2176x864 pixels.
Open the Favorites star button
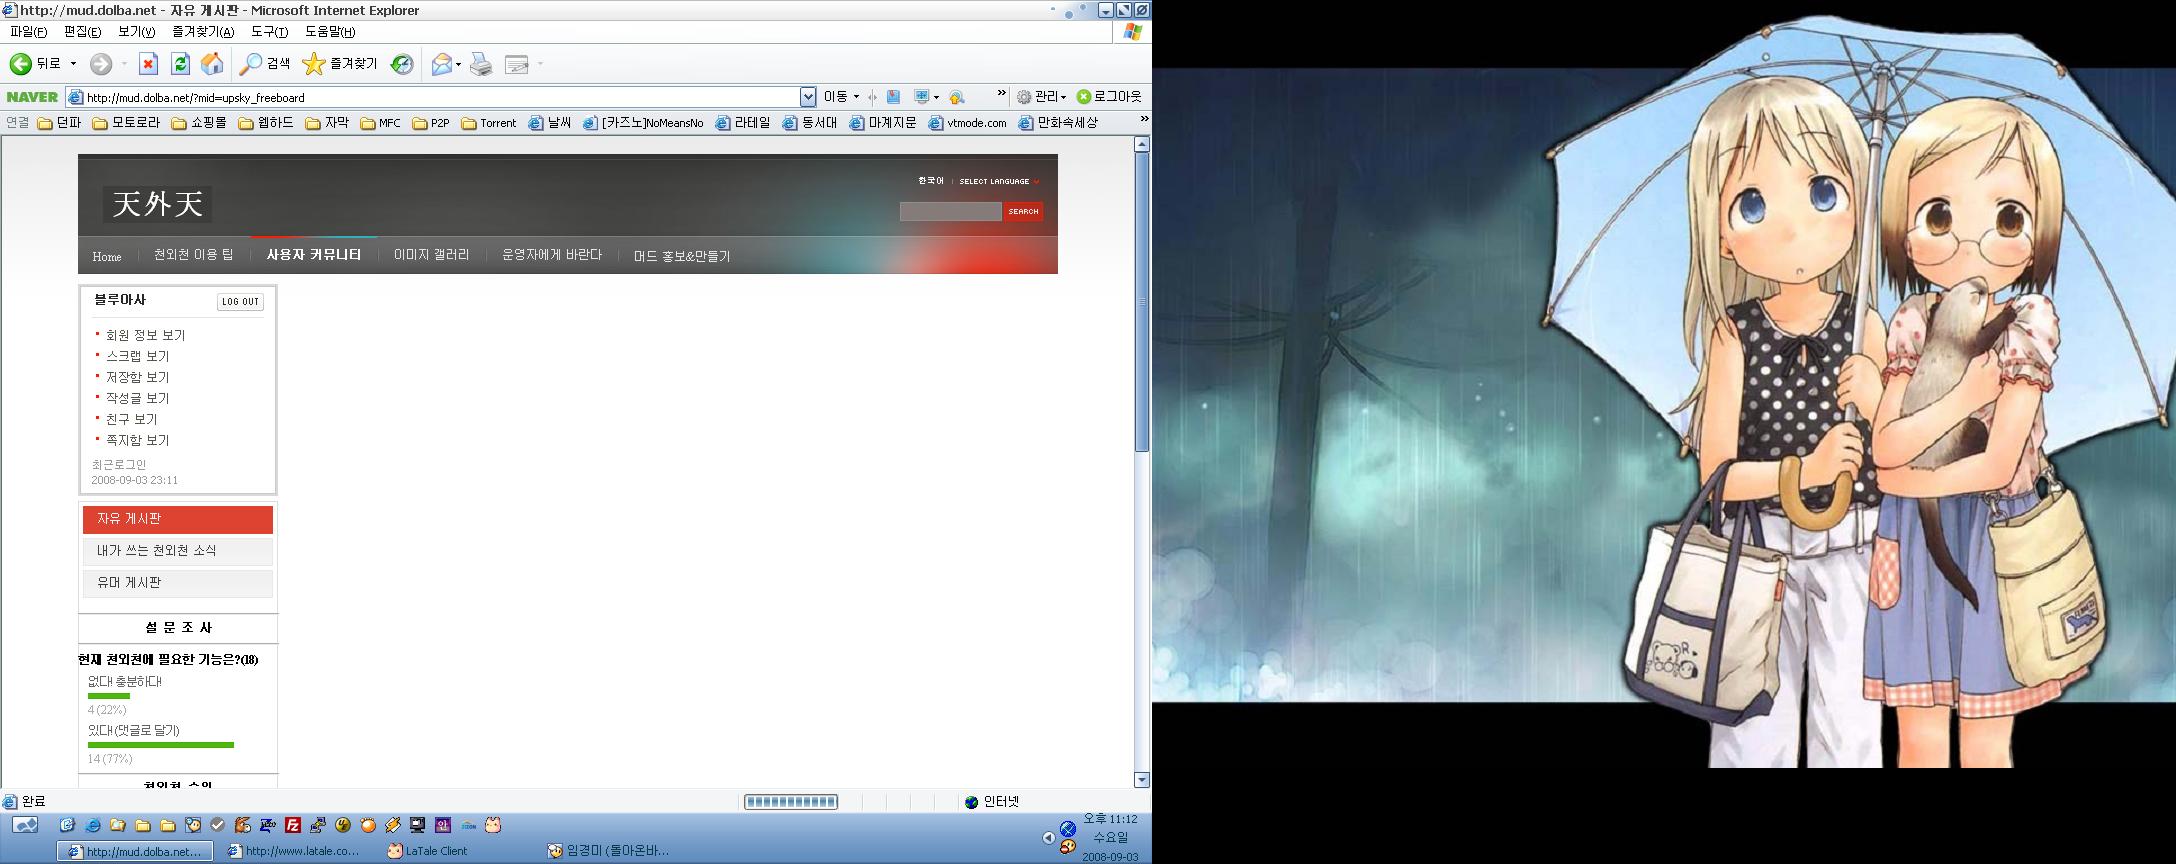[x=340, y=64]
